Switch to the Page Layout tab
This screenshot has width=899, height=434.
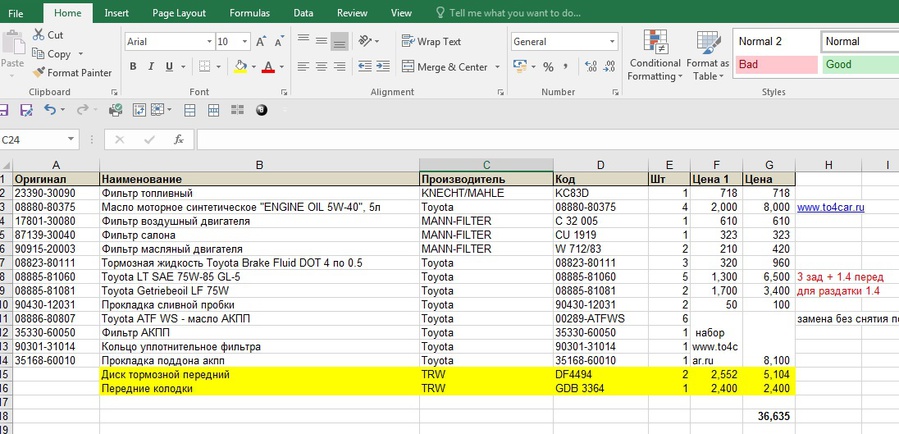pyautogui.click(x=178, y=13)
